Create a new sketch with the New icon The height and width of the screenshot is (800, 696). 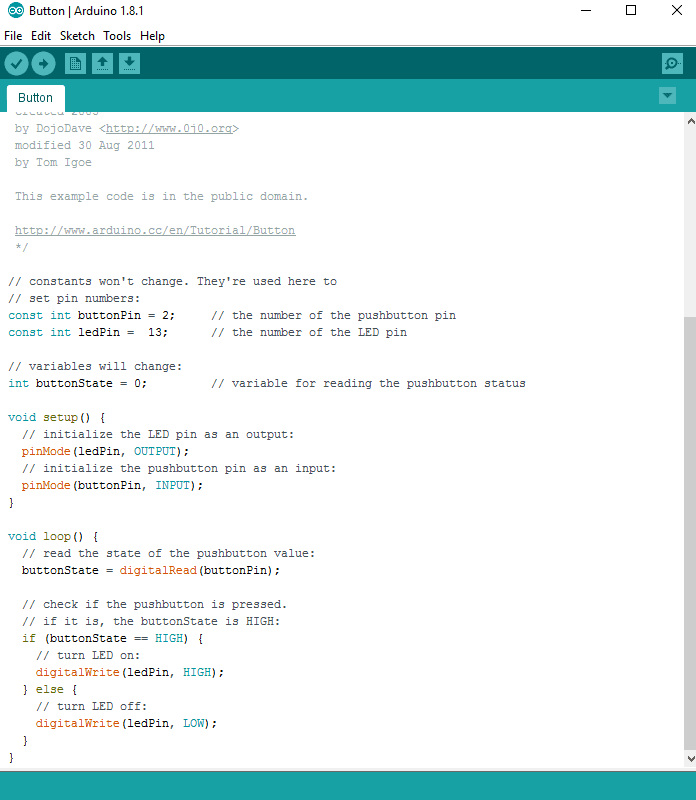click(x=76, y=64)
